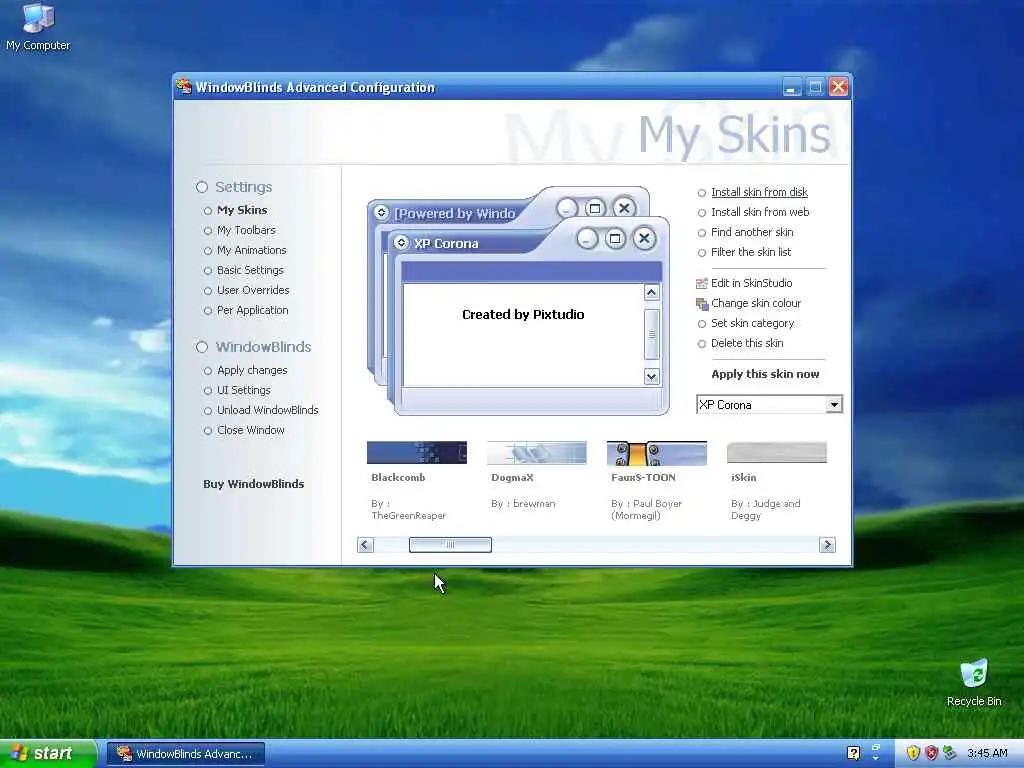Click the preview scrollbar down arrow

tap(651, 377)
